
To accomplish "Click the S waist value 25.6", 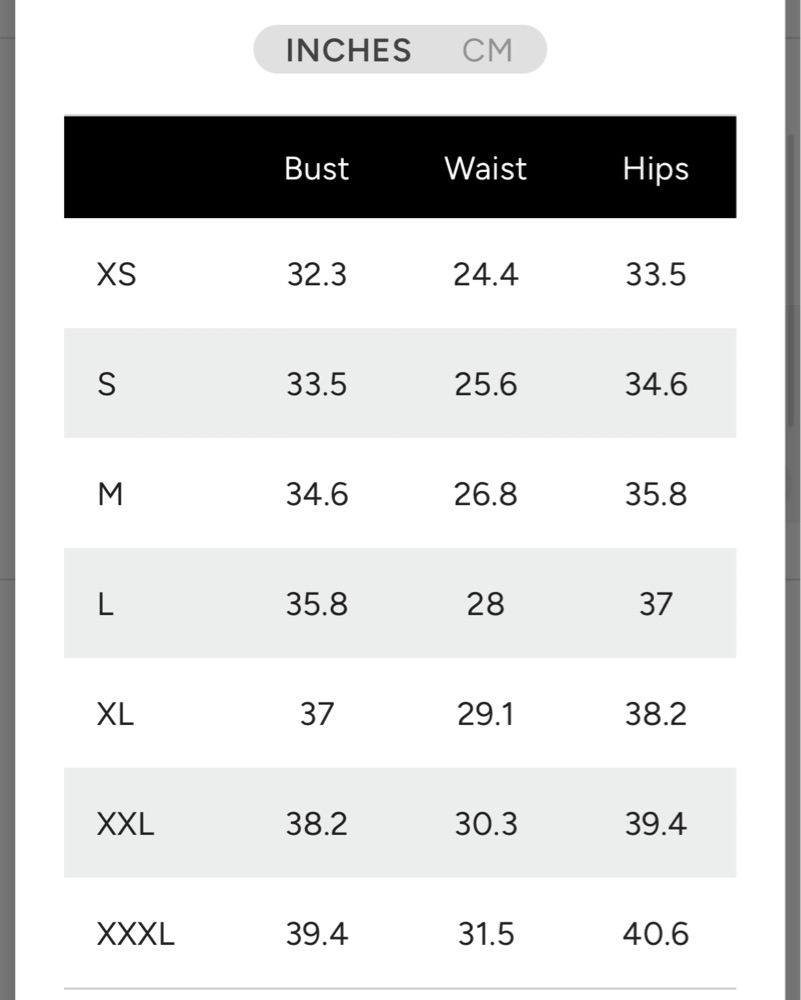I will pos(485,385).
